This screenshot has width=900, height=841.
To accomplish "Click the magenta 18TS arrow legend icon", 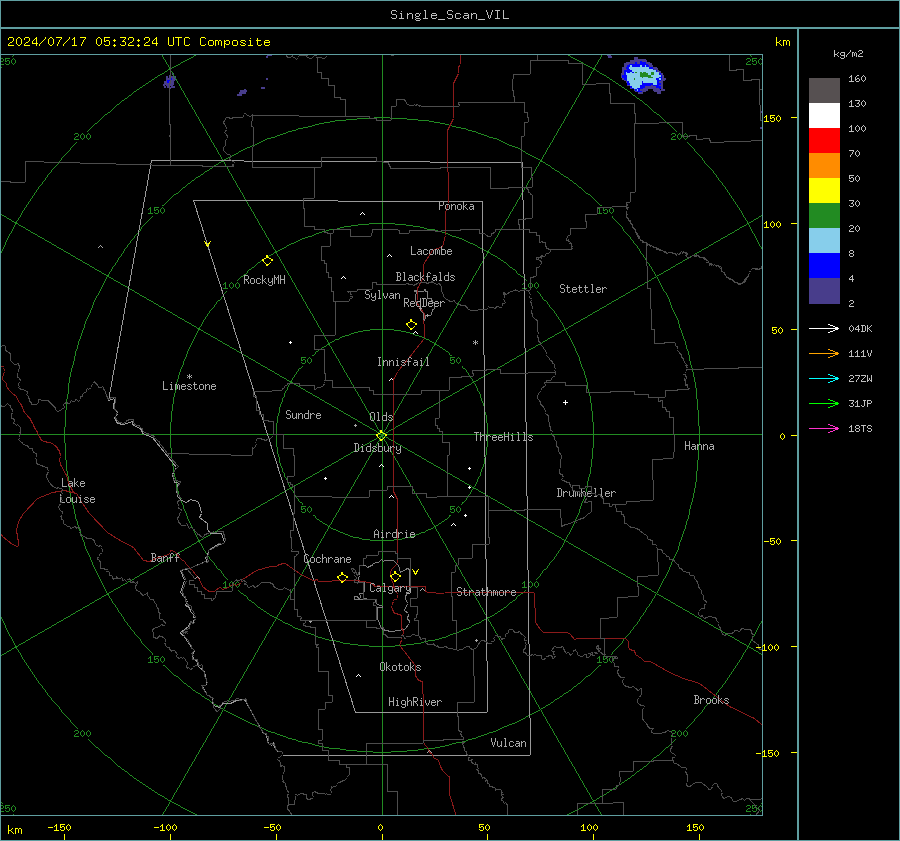I will [824, 428].
